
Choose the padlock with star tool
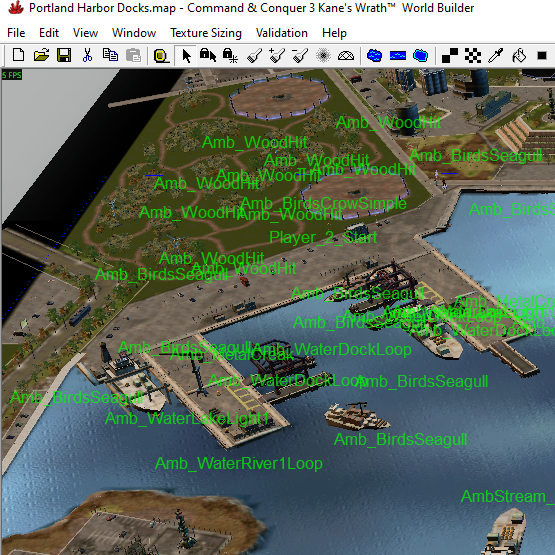pyautogui.click(x=230, y=56)
